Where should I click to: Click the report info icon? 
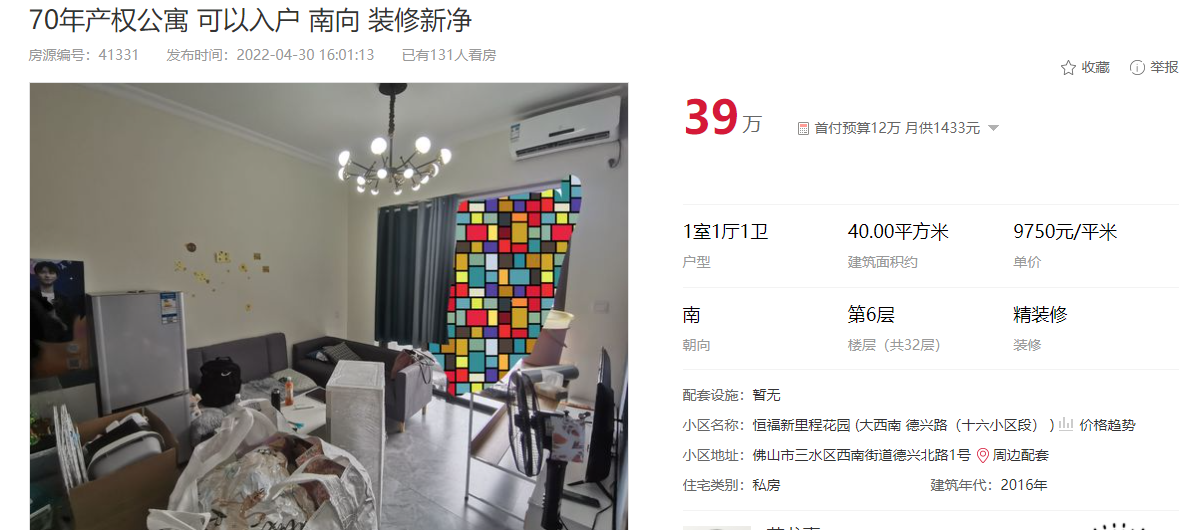(1137, 68)
